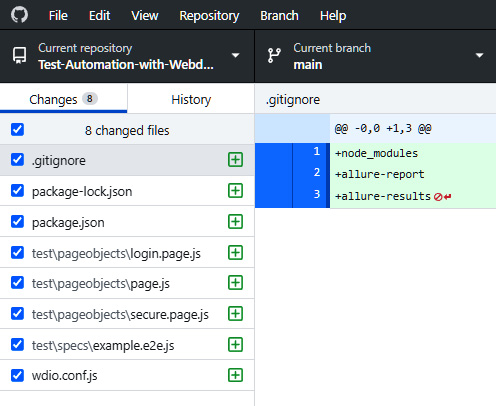
Task: Select the package-lock.json file row
Action: coord(127,191)
